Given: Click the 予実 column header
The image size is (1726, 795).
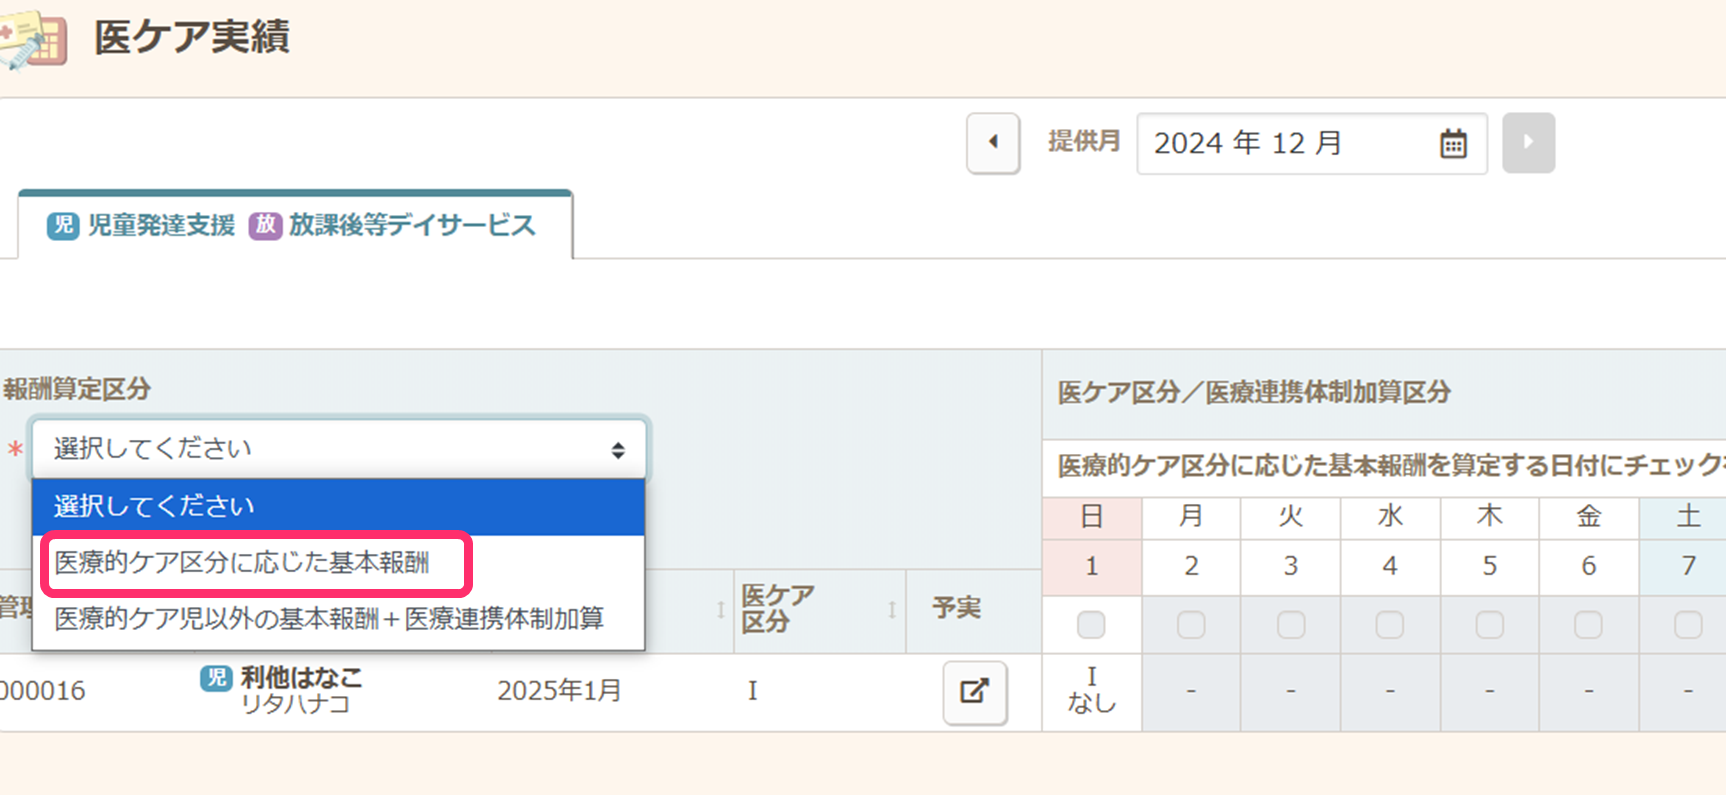Looking at the screenshot, I should click(956, 608).
